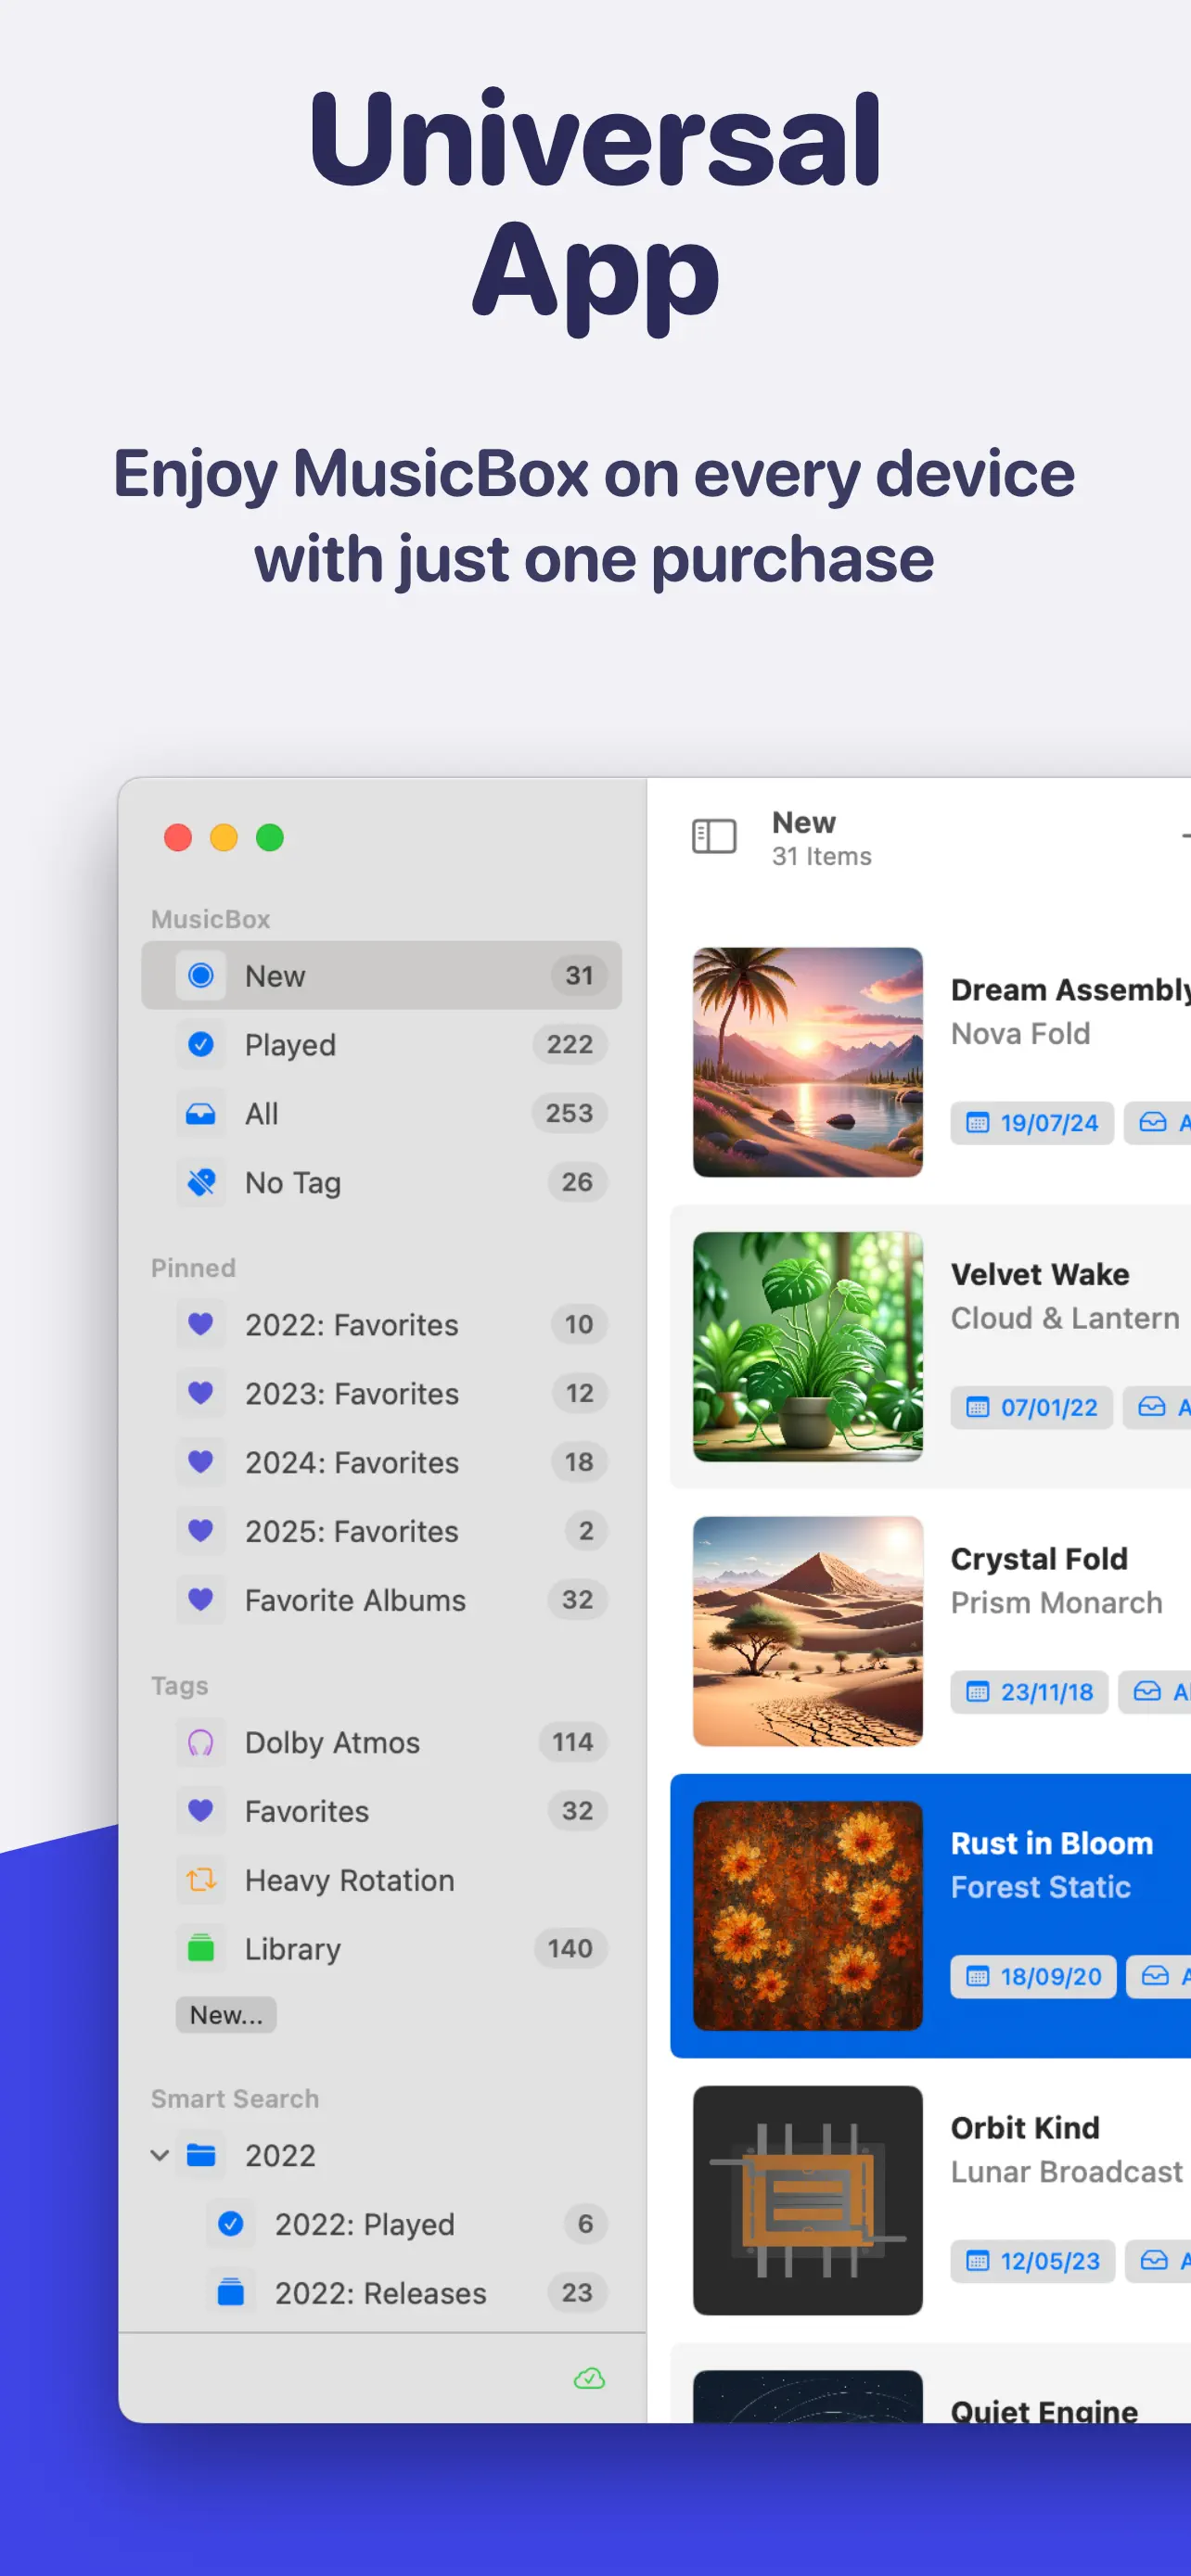1191x2576 pixels.
Task: Click the Crystal Fold desert album artwork
Action: click(808, 1631)
